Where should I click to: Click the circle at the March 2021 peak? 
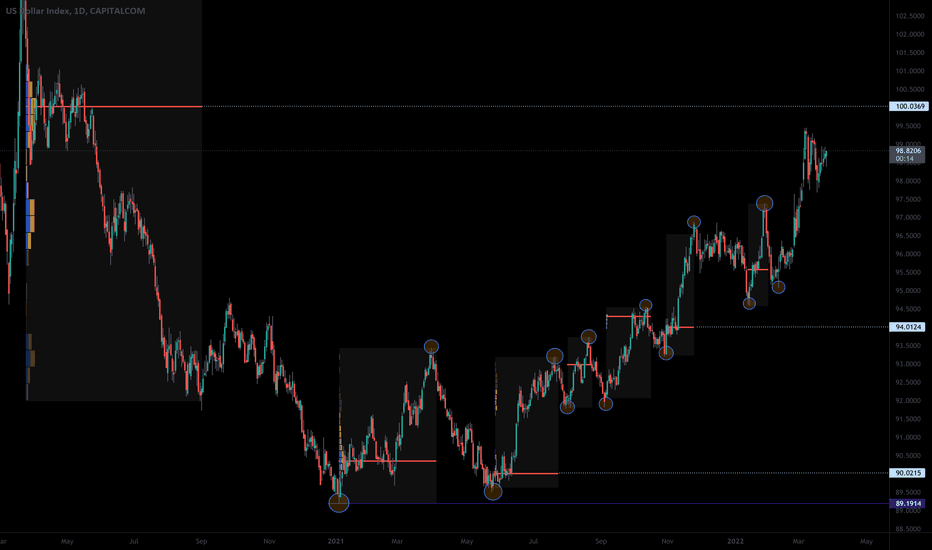coord(431,347)
